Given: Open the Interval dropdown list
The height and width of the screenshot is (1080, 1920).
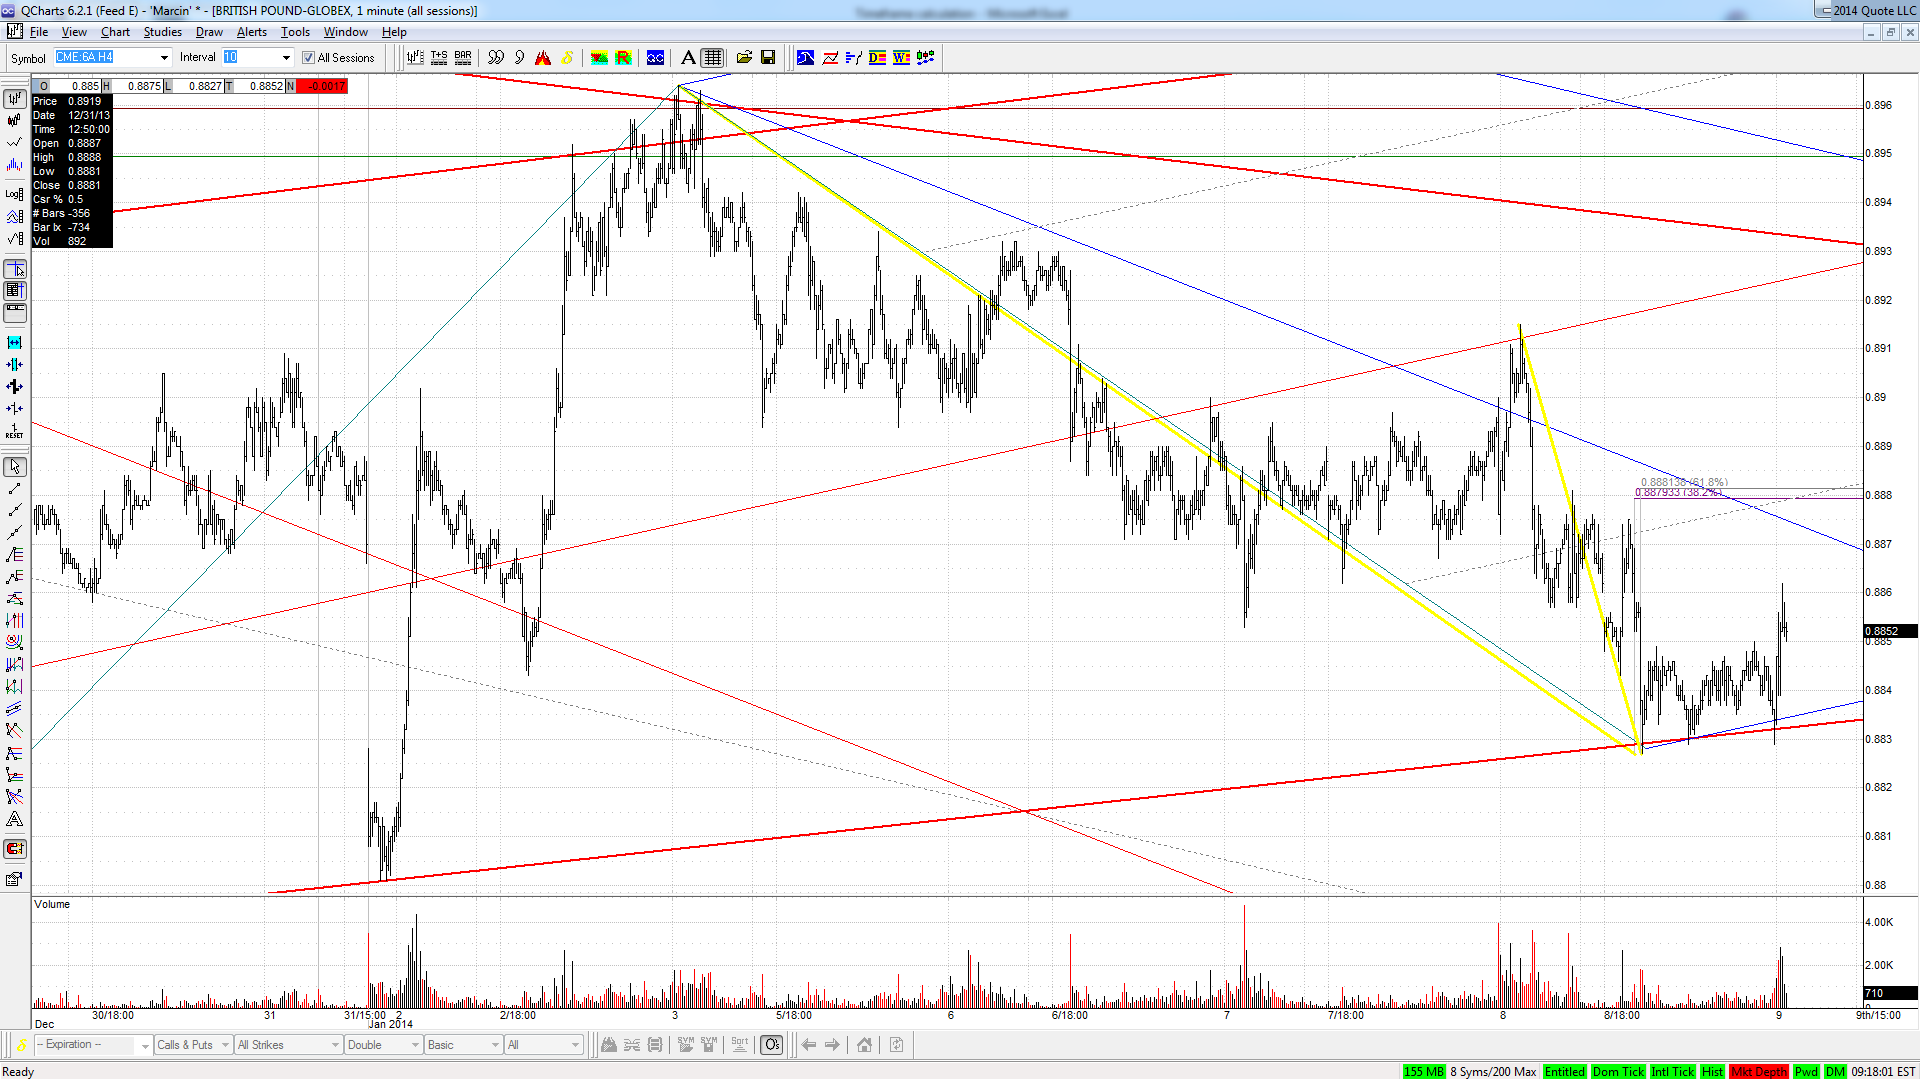Looking at the screenshot, I should (x=286, y=58).
